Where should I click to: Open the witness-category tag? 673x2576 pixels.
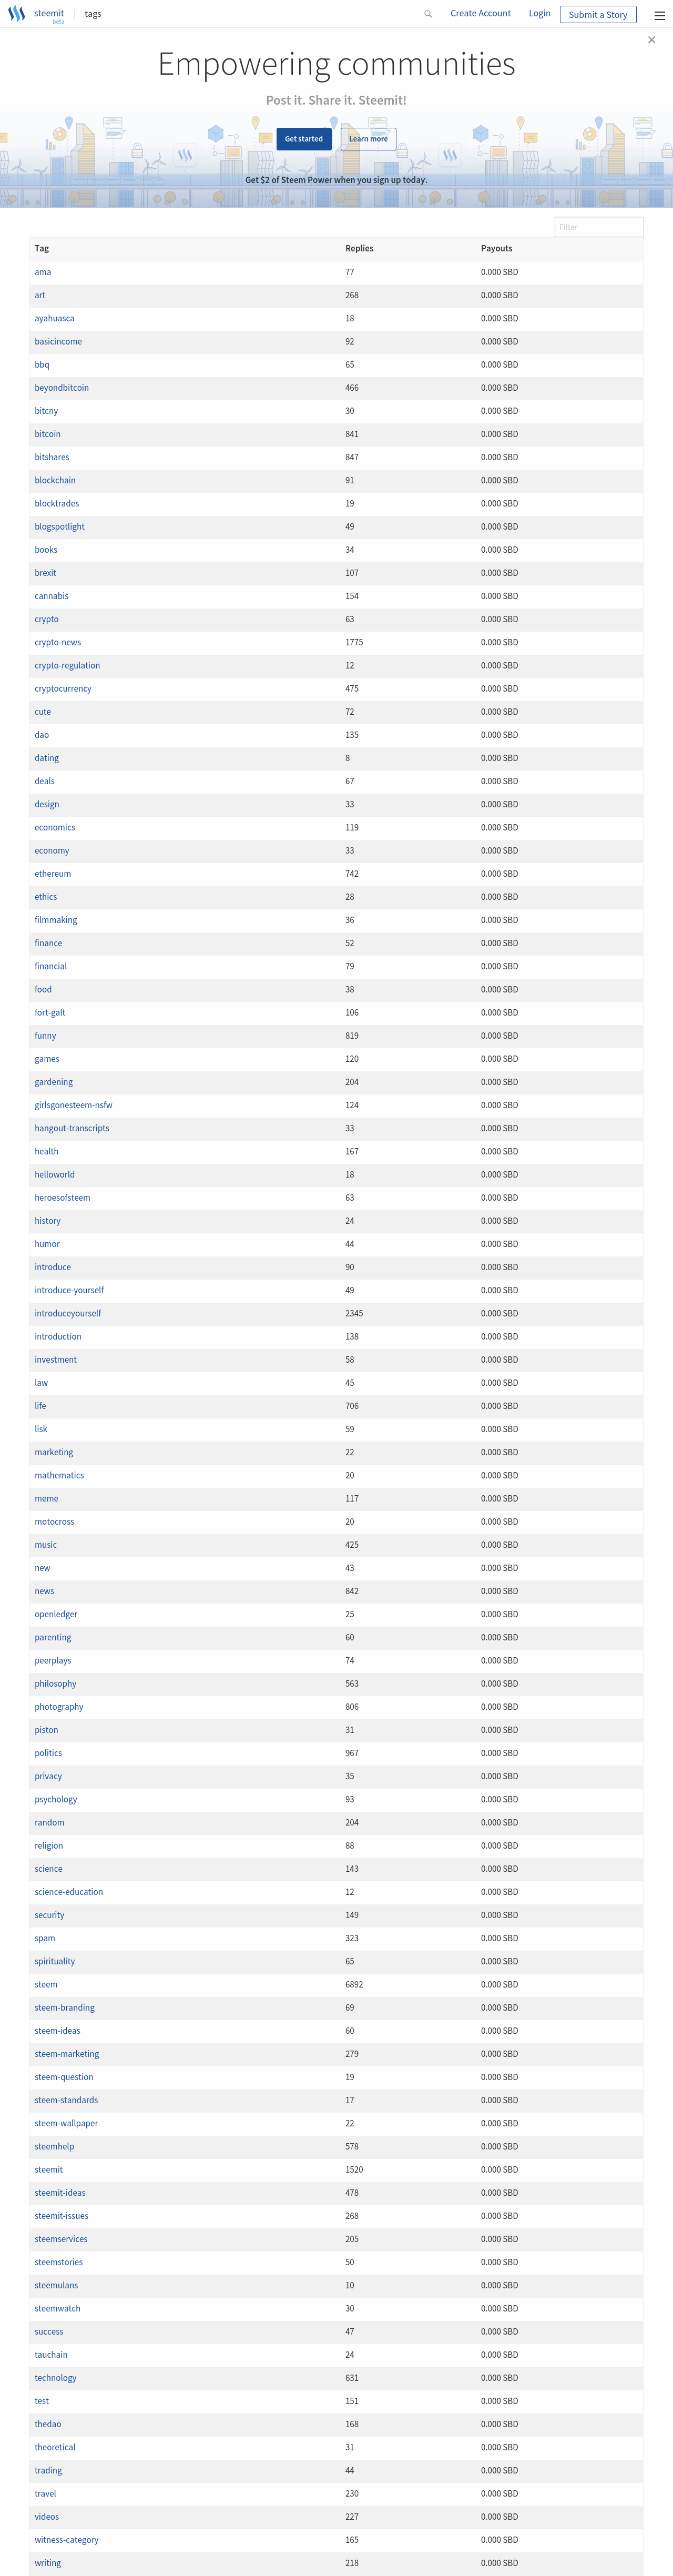(x=67, y=2540)
